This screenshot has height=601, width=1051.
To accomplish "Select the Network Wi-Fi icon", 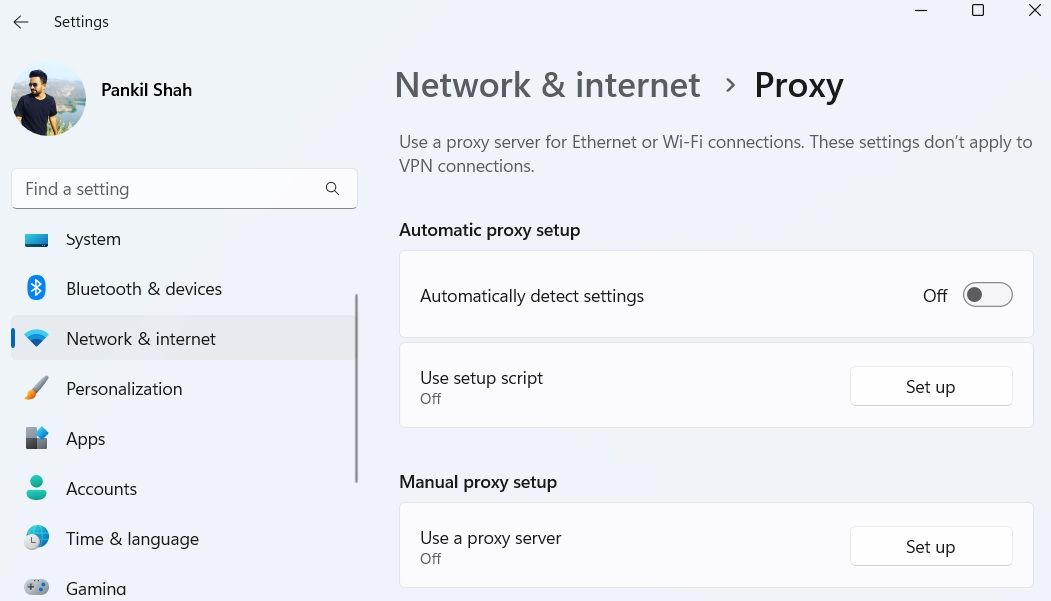I will 37,339.
